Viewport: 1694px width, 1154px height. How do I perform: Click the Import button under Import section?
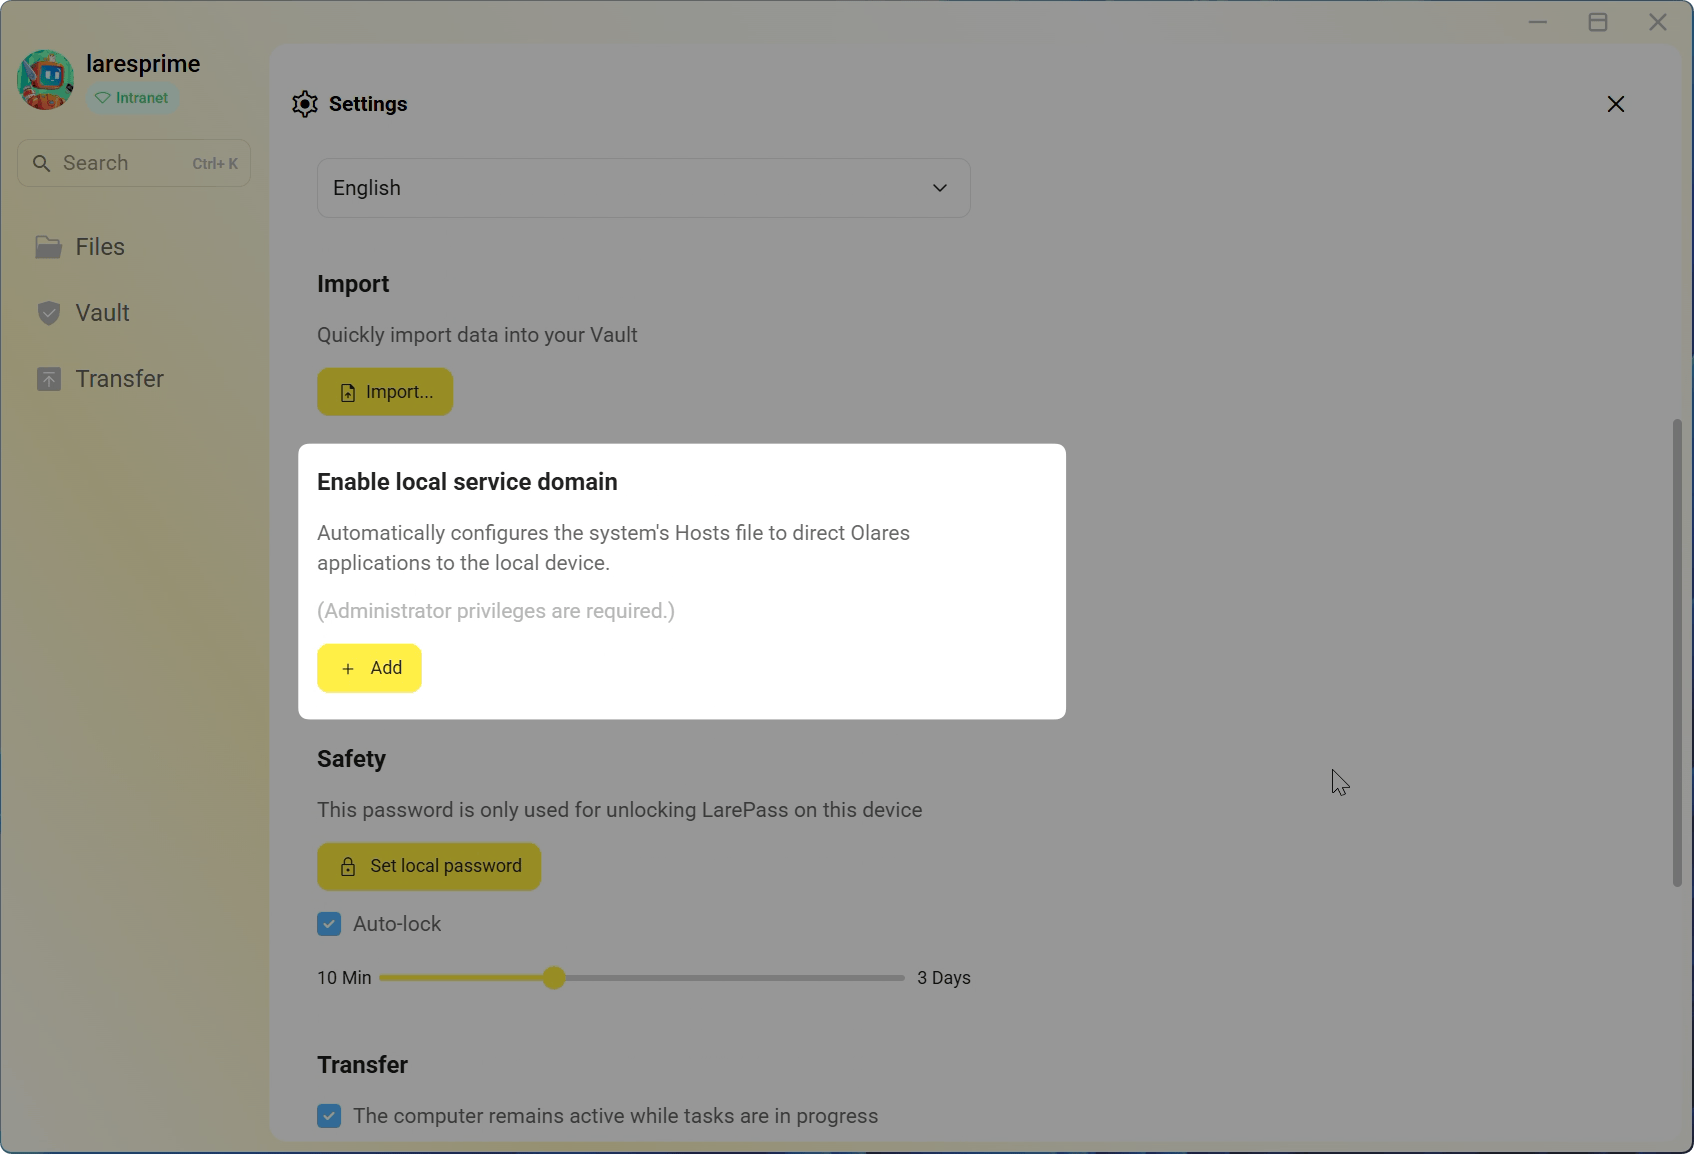pyautogui.click(x=384, y=391)
